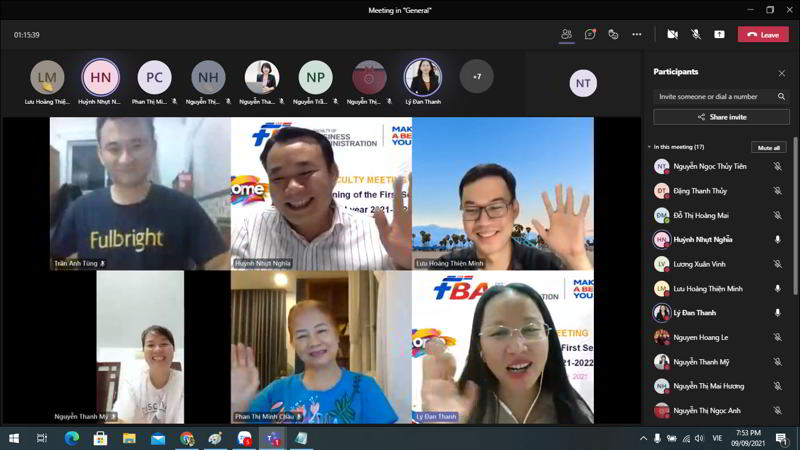Screen dimensions: 800x450
Task: Click the muted mic icon beside Nguyễn Thanh Mỹ
Action: [778, 362]
